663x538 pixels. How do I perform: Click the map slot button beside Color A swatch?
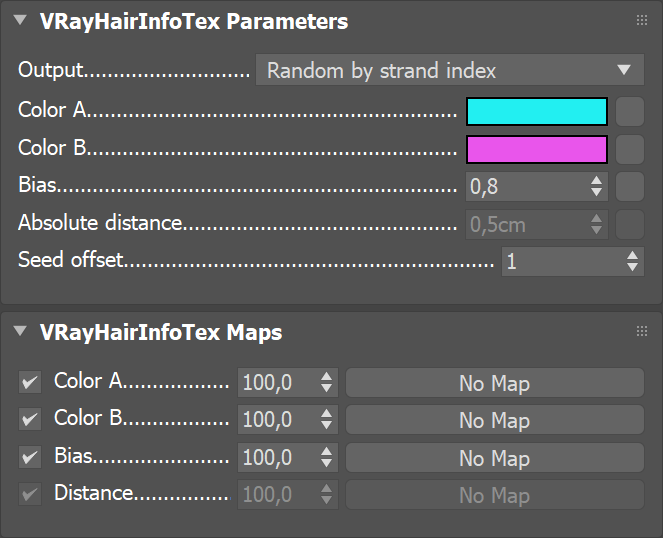click(630, 112)
